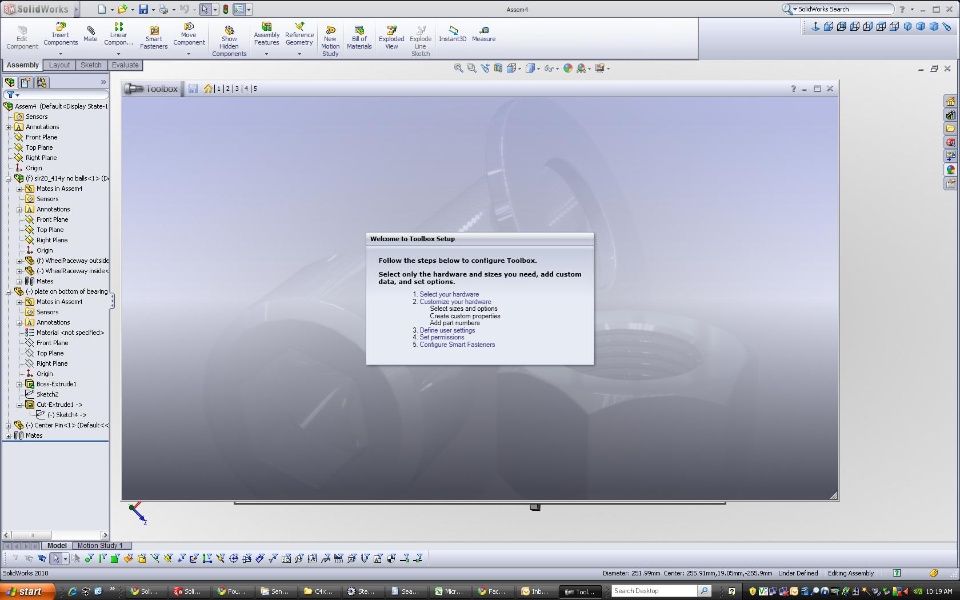Click the 'Define user settings' link

(x=448, y=331)
